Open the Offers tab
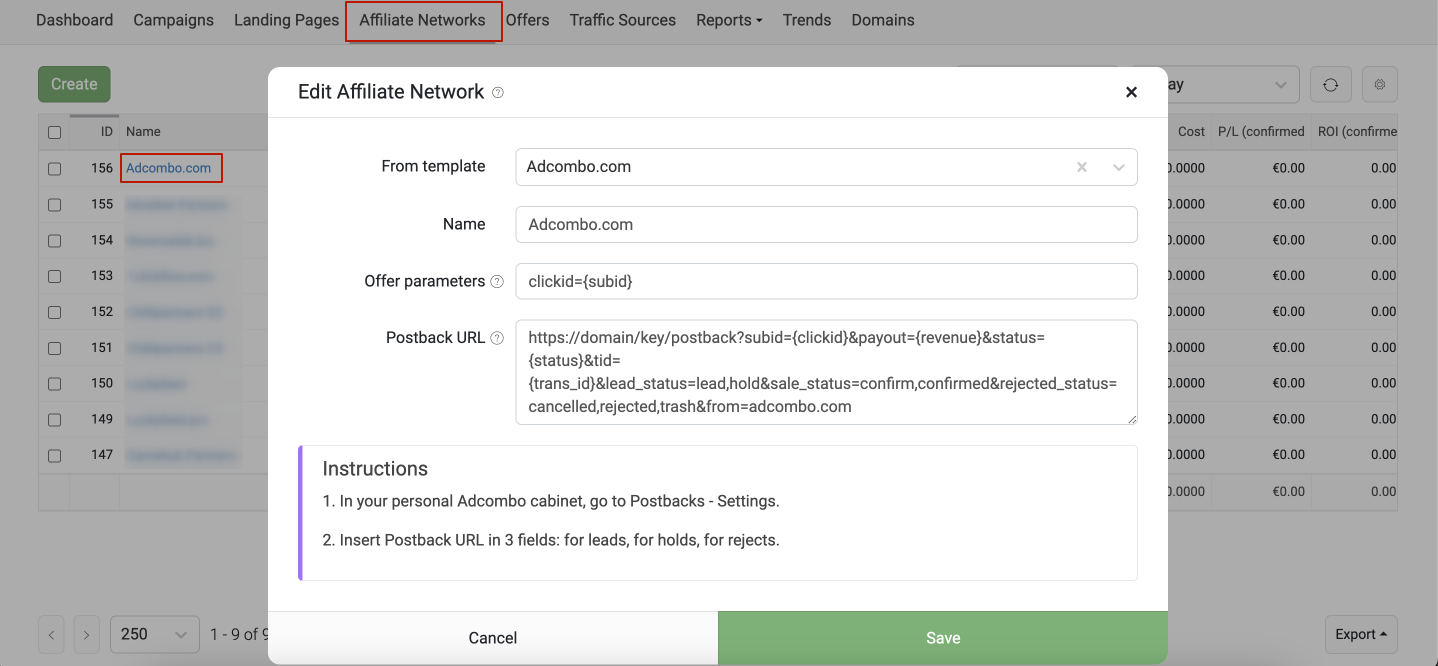This screenshot has width=1438, height=666. click(x=527, y=20)
